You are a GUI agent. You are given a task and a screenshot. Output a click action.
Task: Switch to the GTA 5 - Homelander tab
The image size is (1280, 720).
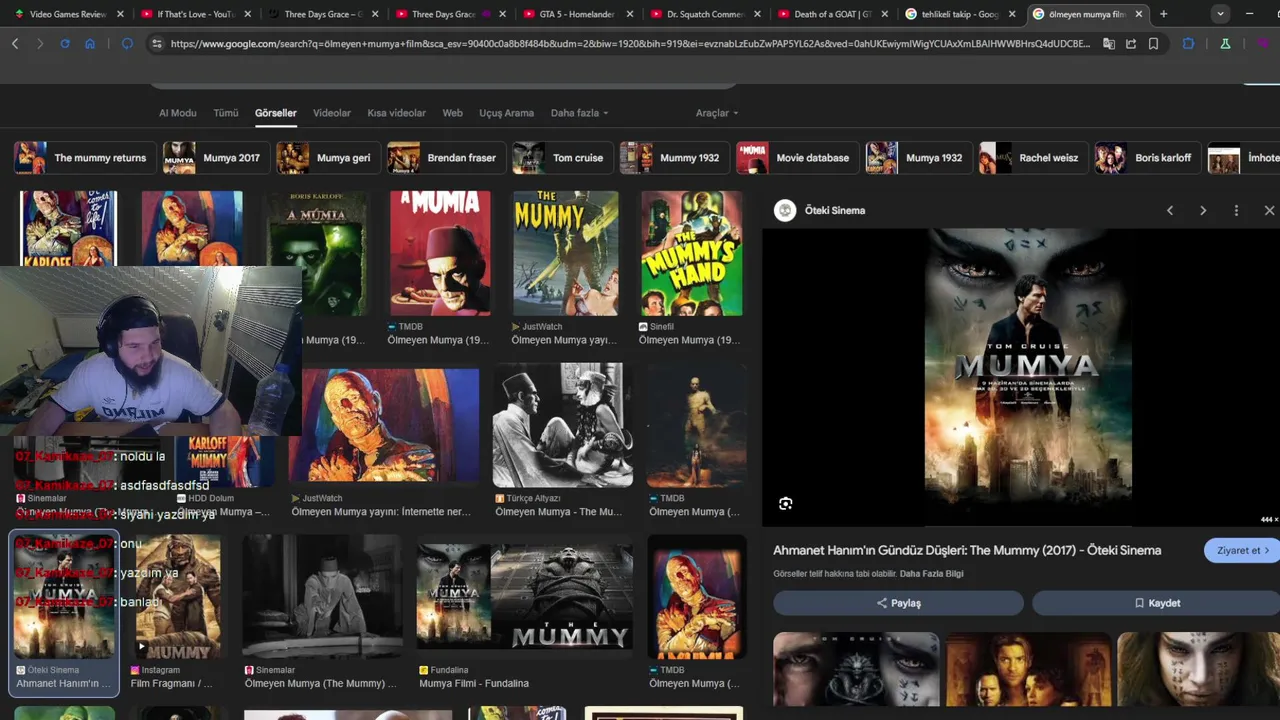[568, 14]
